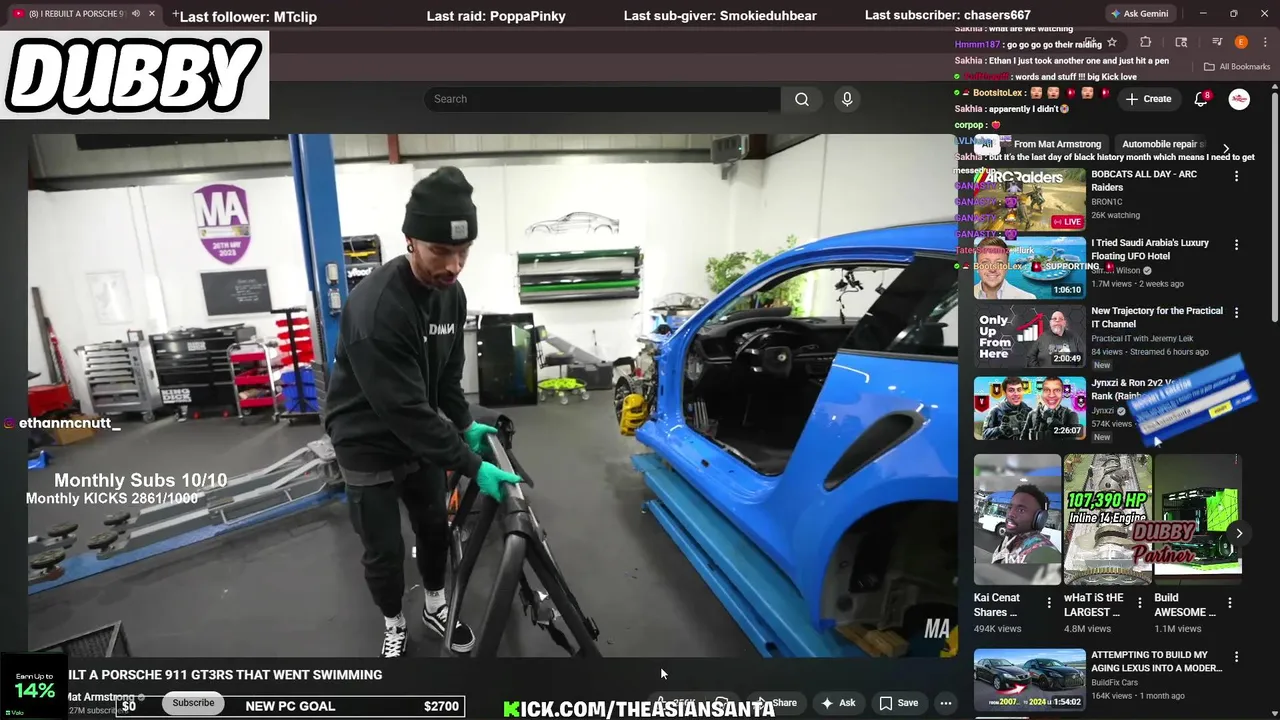Click the Create button
Viewport: 1280px width, 720px height.
point(1148,99)
